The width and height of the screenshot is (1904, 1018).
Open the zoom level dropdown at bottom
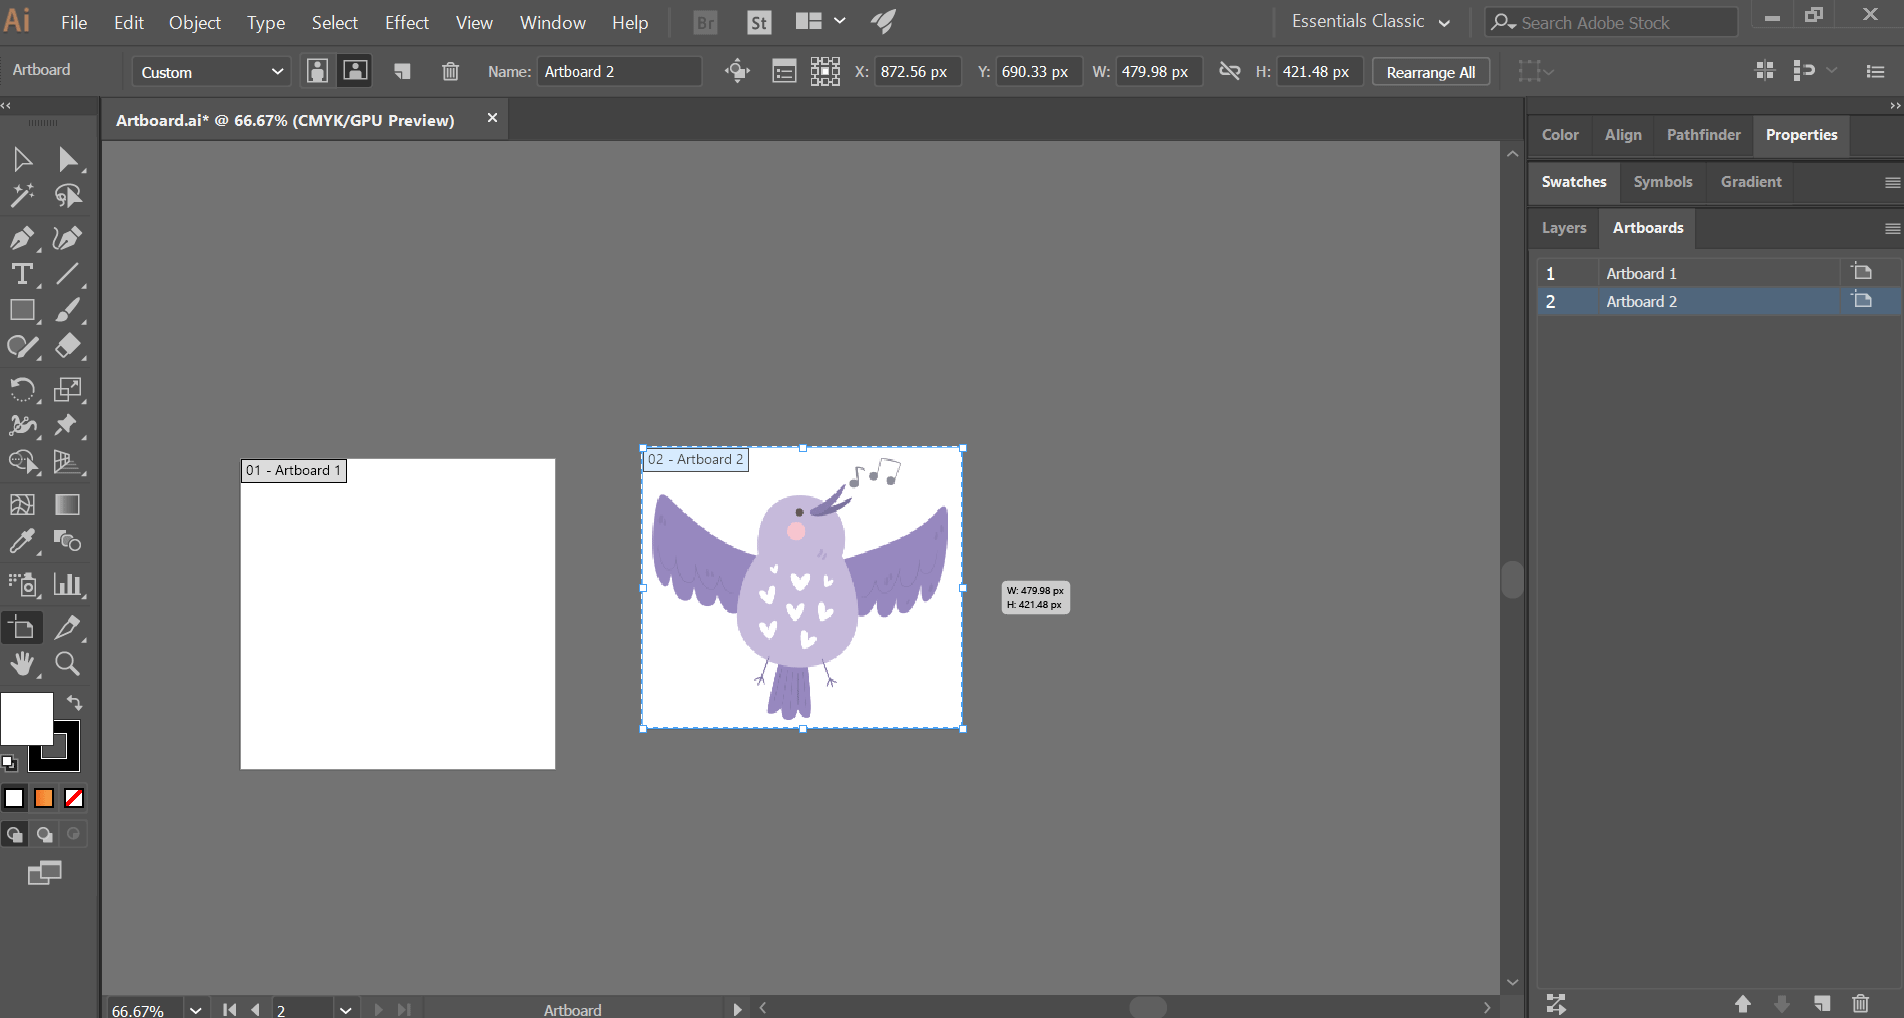(195, 1009)
